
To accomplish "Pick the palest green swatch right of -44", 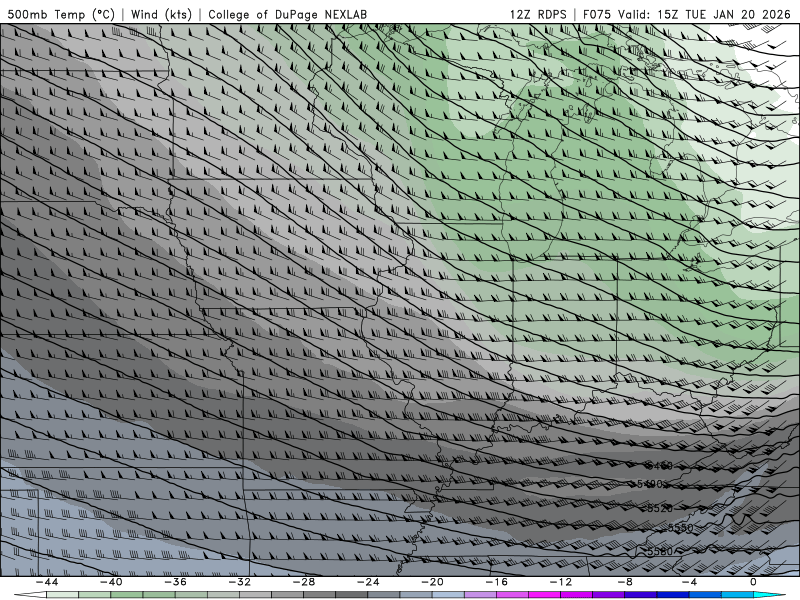I will [x=62, y=595].
